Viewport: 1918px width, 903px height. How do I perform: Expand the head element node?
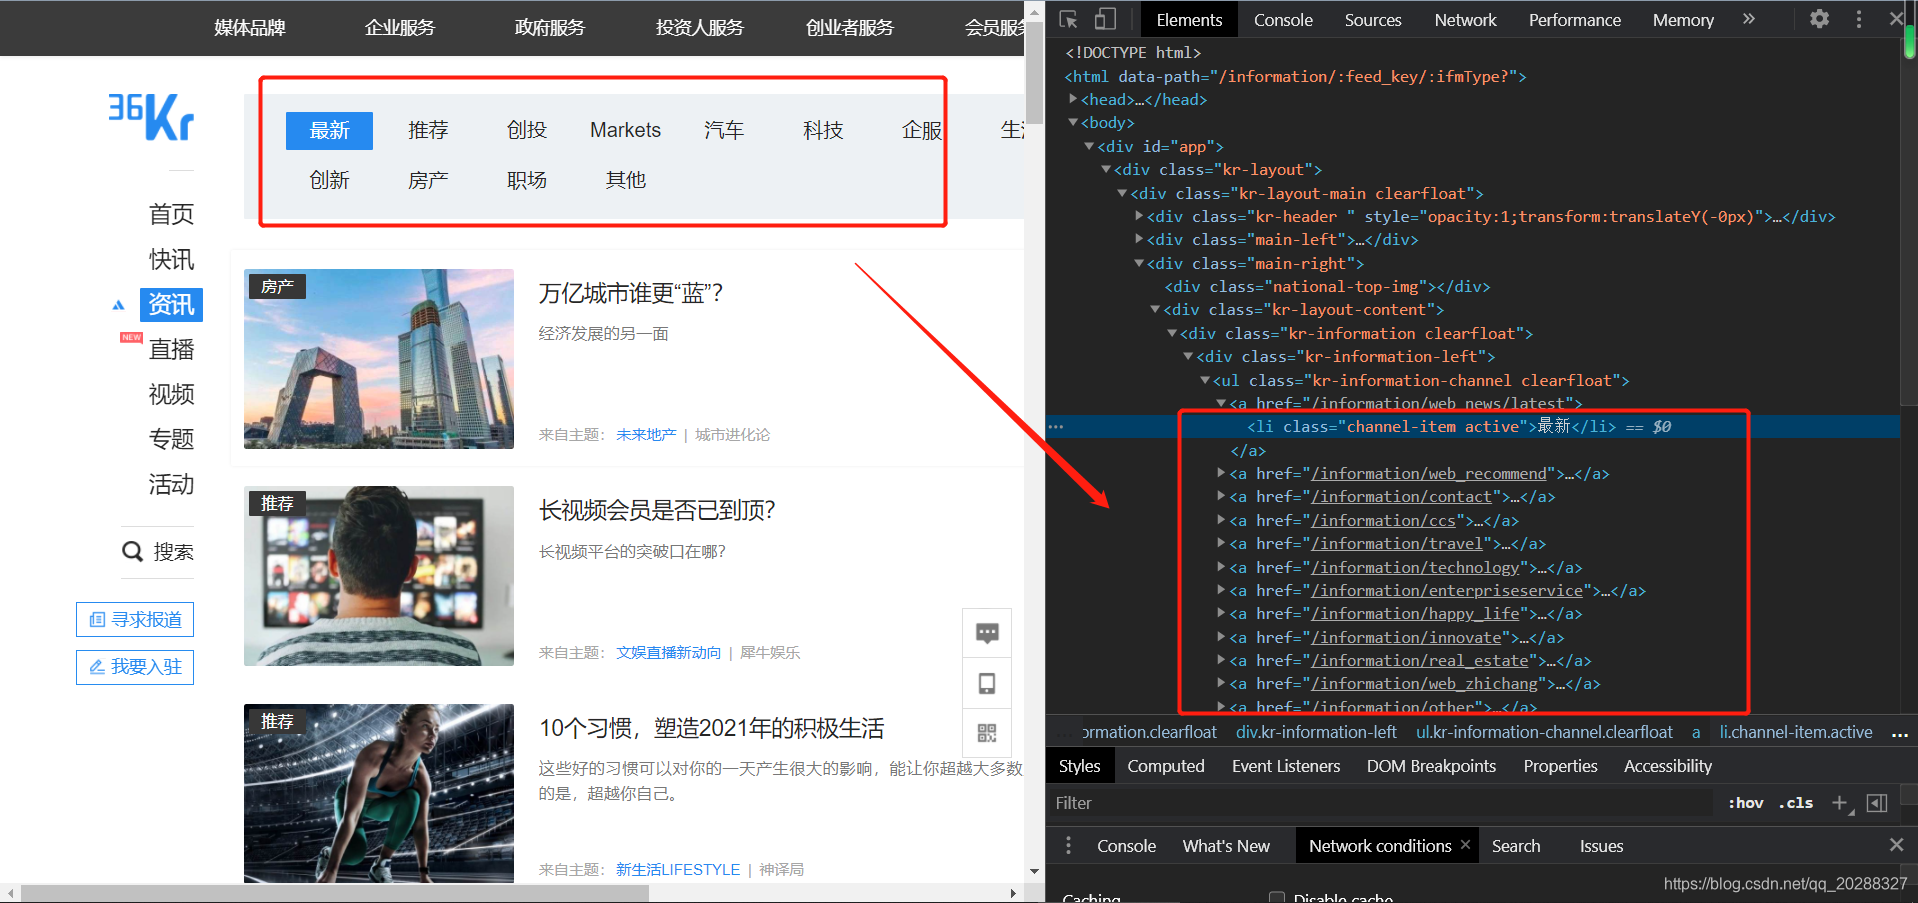pyautogui.click(x=1073, y=99)
